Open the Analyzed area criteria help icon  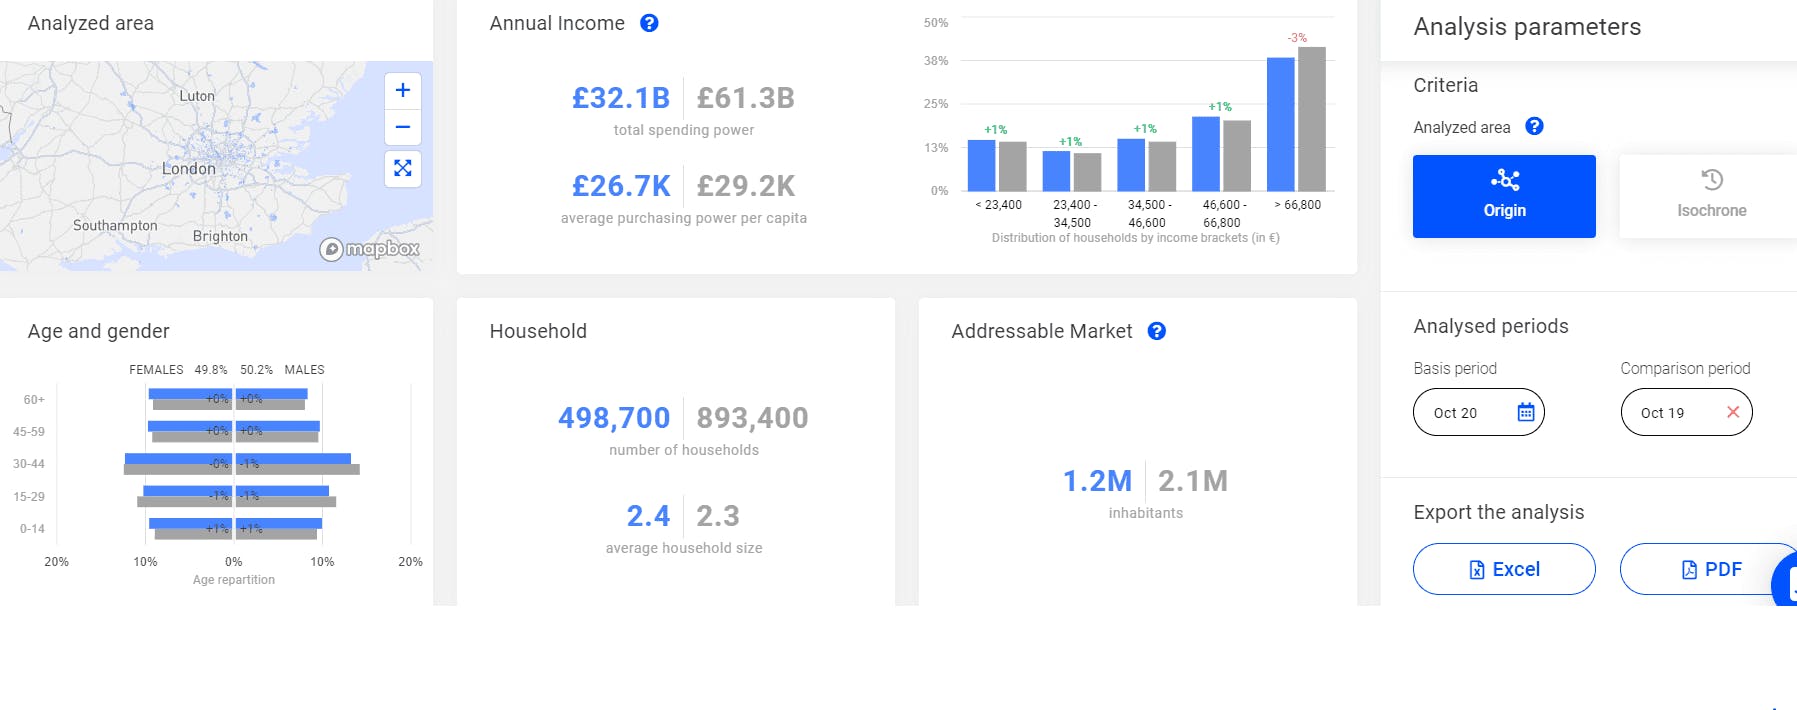1534,126
